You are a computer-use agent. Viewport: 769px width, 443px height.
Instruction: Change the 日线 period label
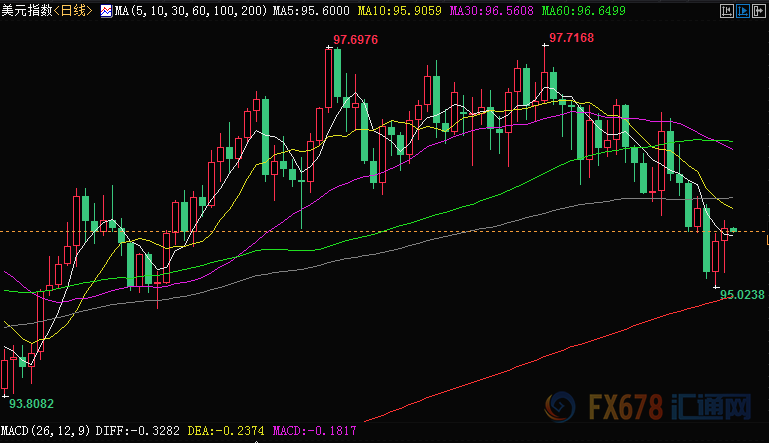73,10
